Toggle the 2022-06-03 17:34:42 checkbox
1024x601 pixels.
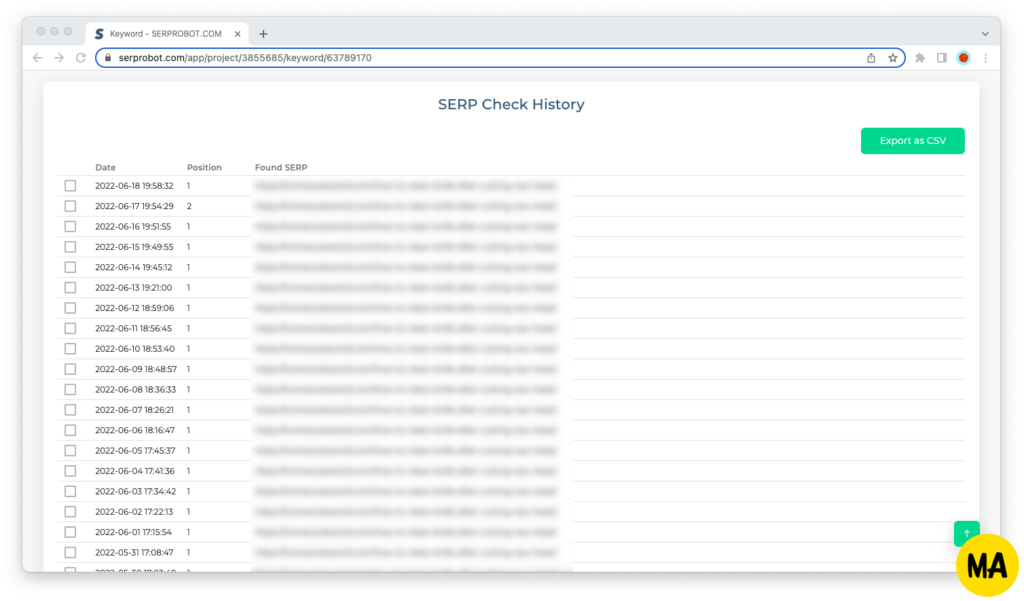pyautogui.click(x=71, y=492)
